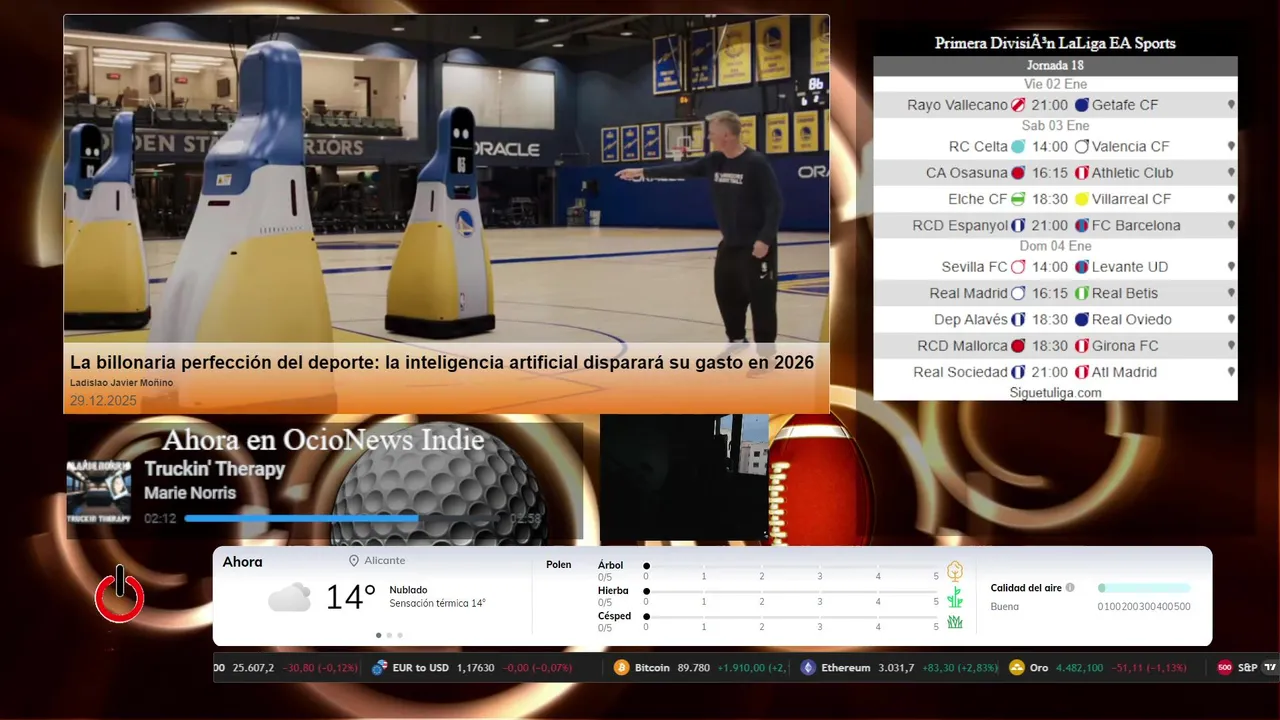Click the Oro price 4.482,100

[1080, 667]
